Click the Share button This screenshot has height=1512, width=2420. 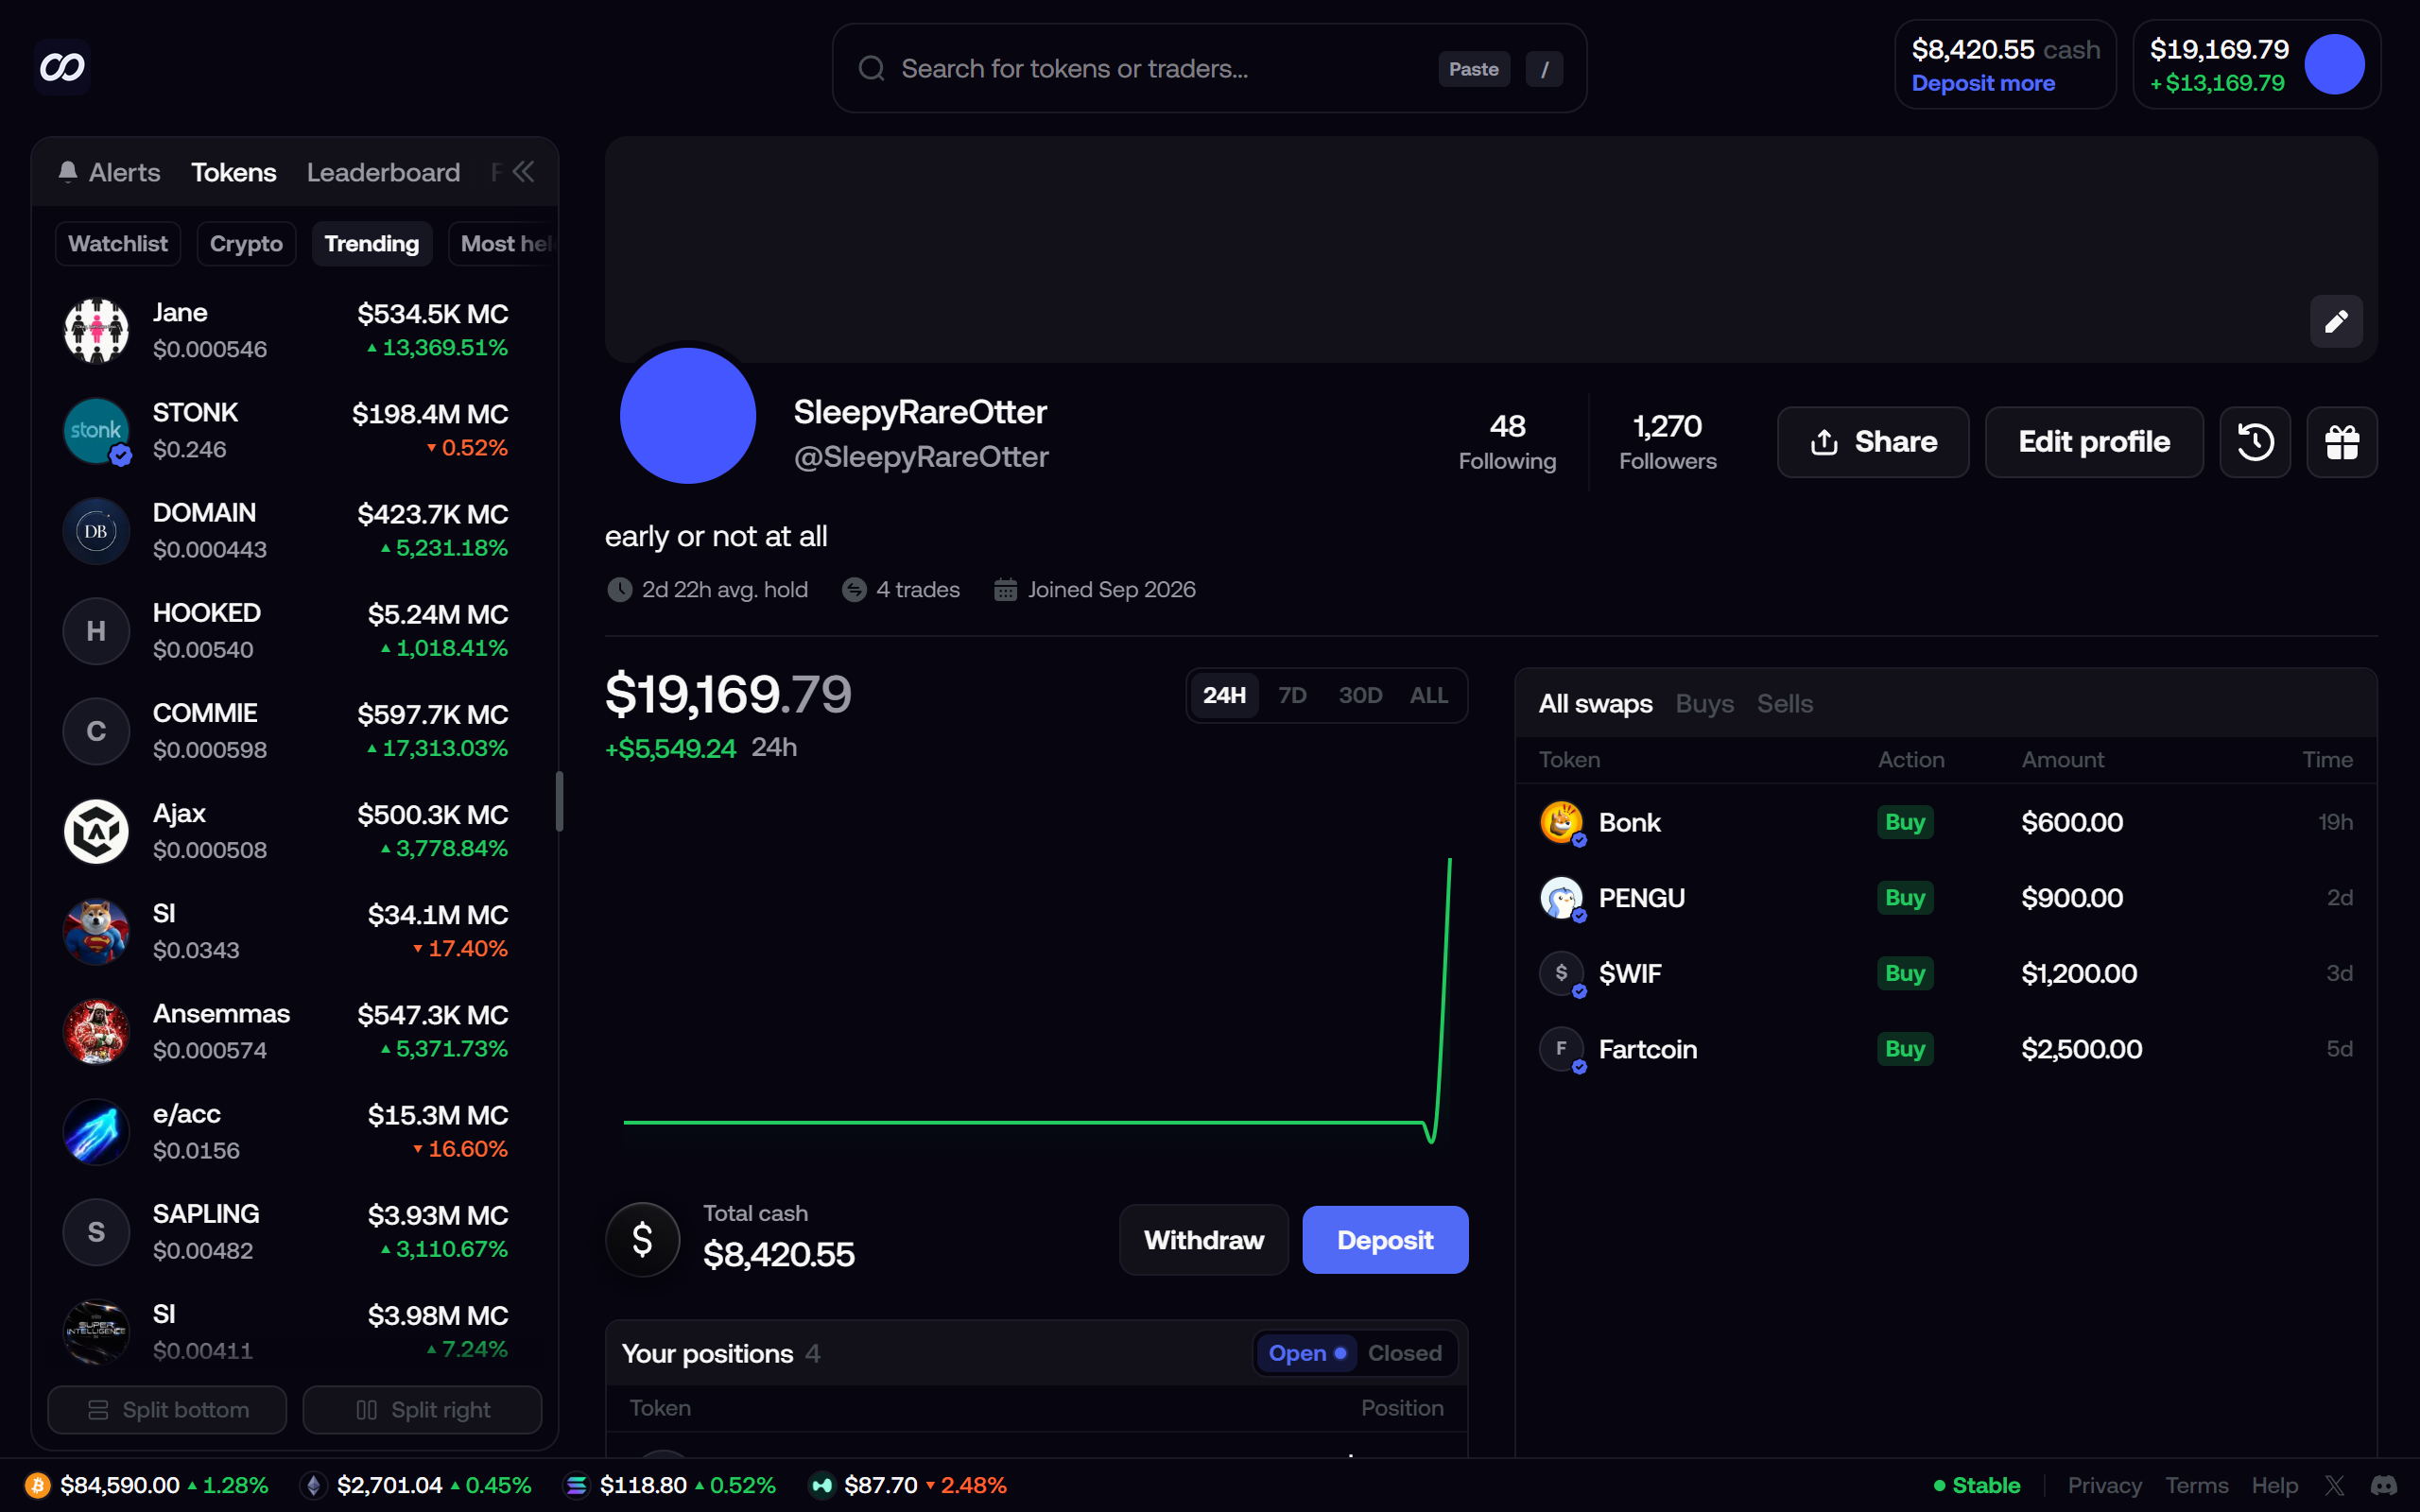[x=1873, y=442]
